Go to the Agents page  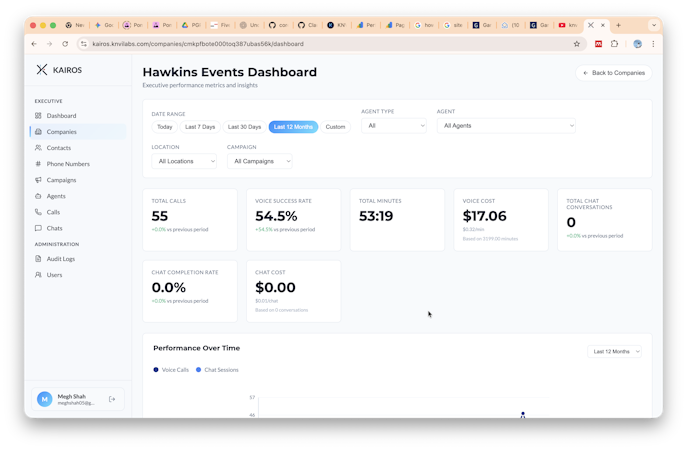tap(56, 196)
